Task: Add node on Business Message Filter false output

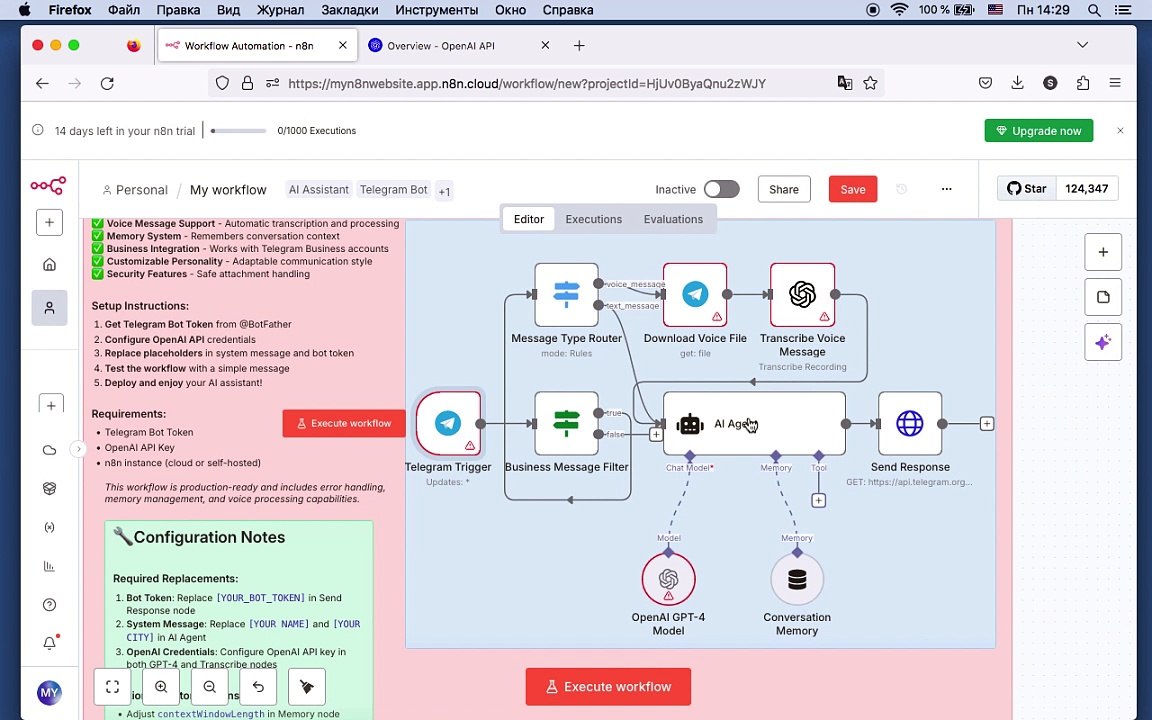Action: [x=655, y=435]
